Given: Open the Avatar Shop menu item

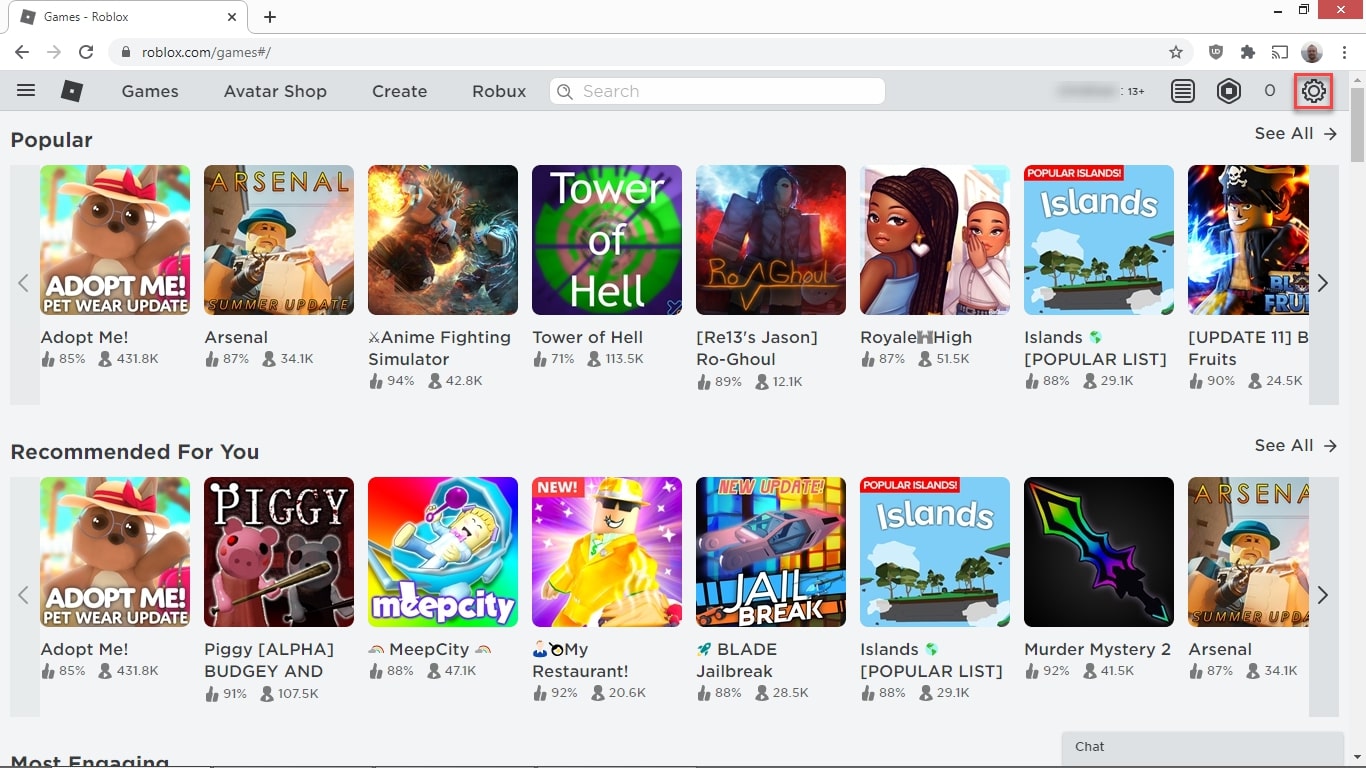Looking at the screenshot, I should coord(275,91).
